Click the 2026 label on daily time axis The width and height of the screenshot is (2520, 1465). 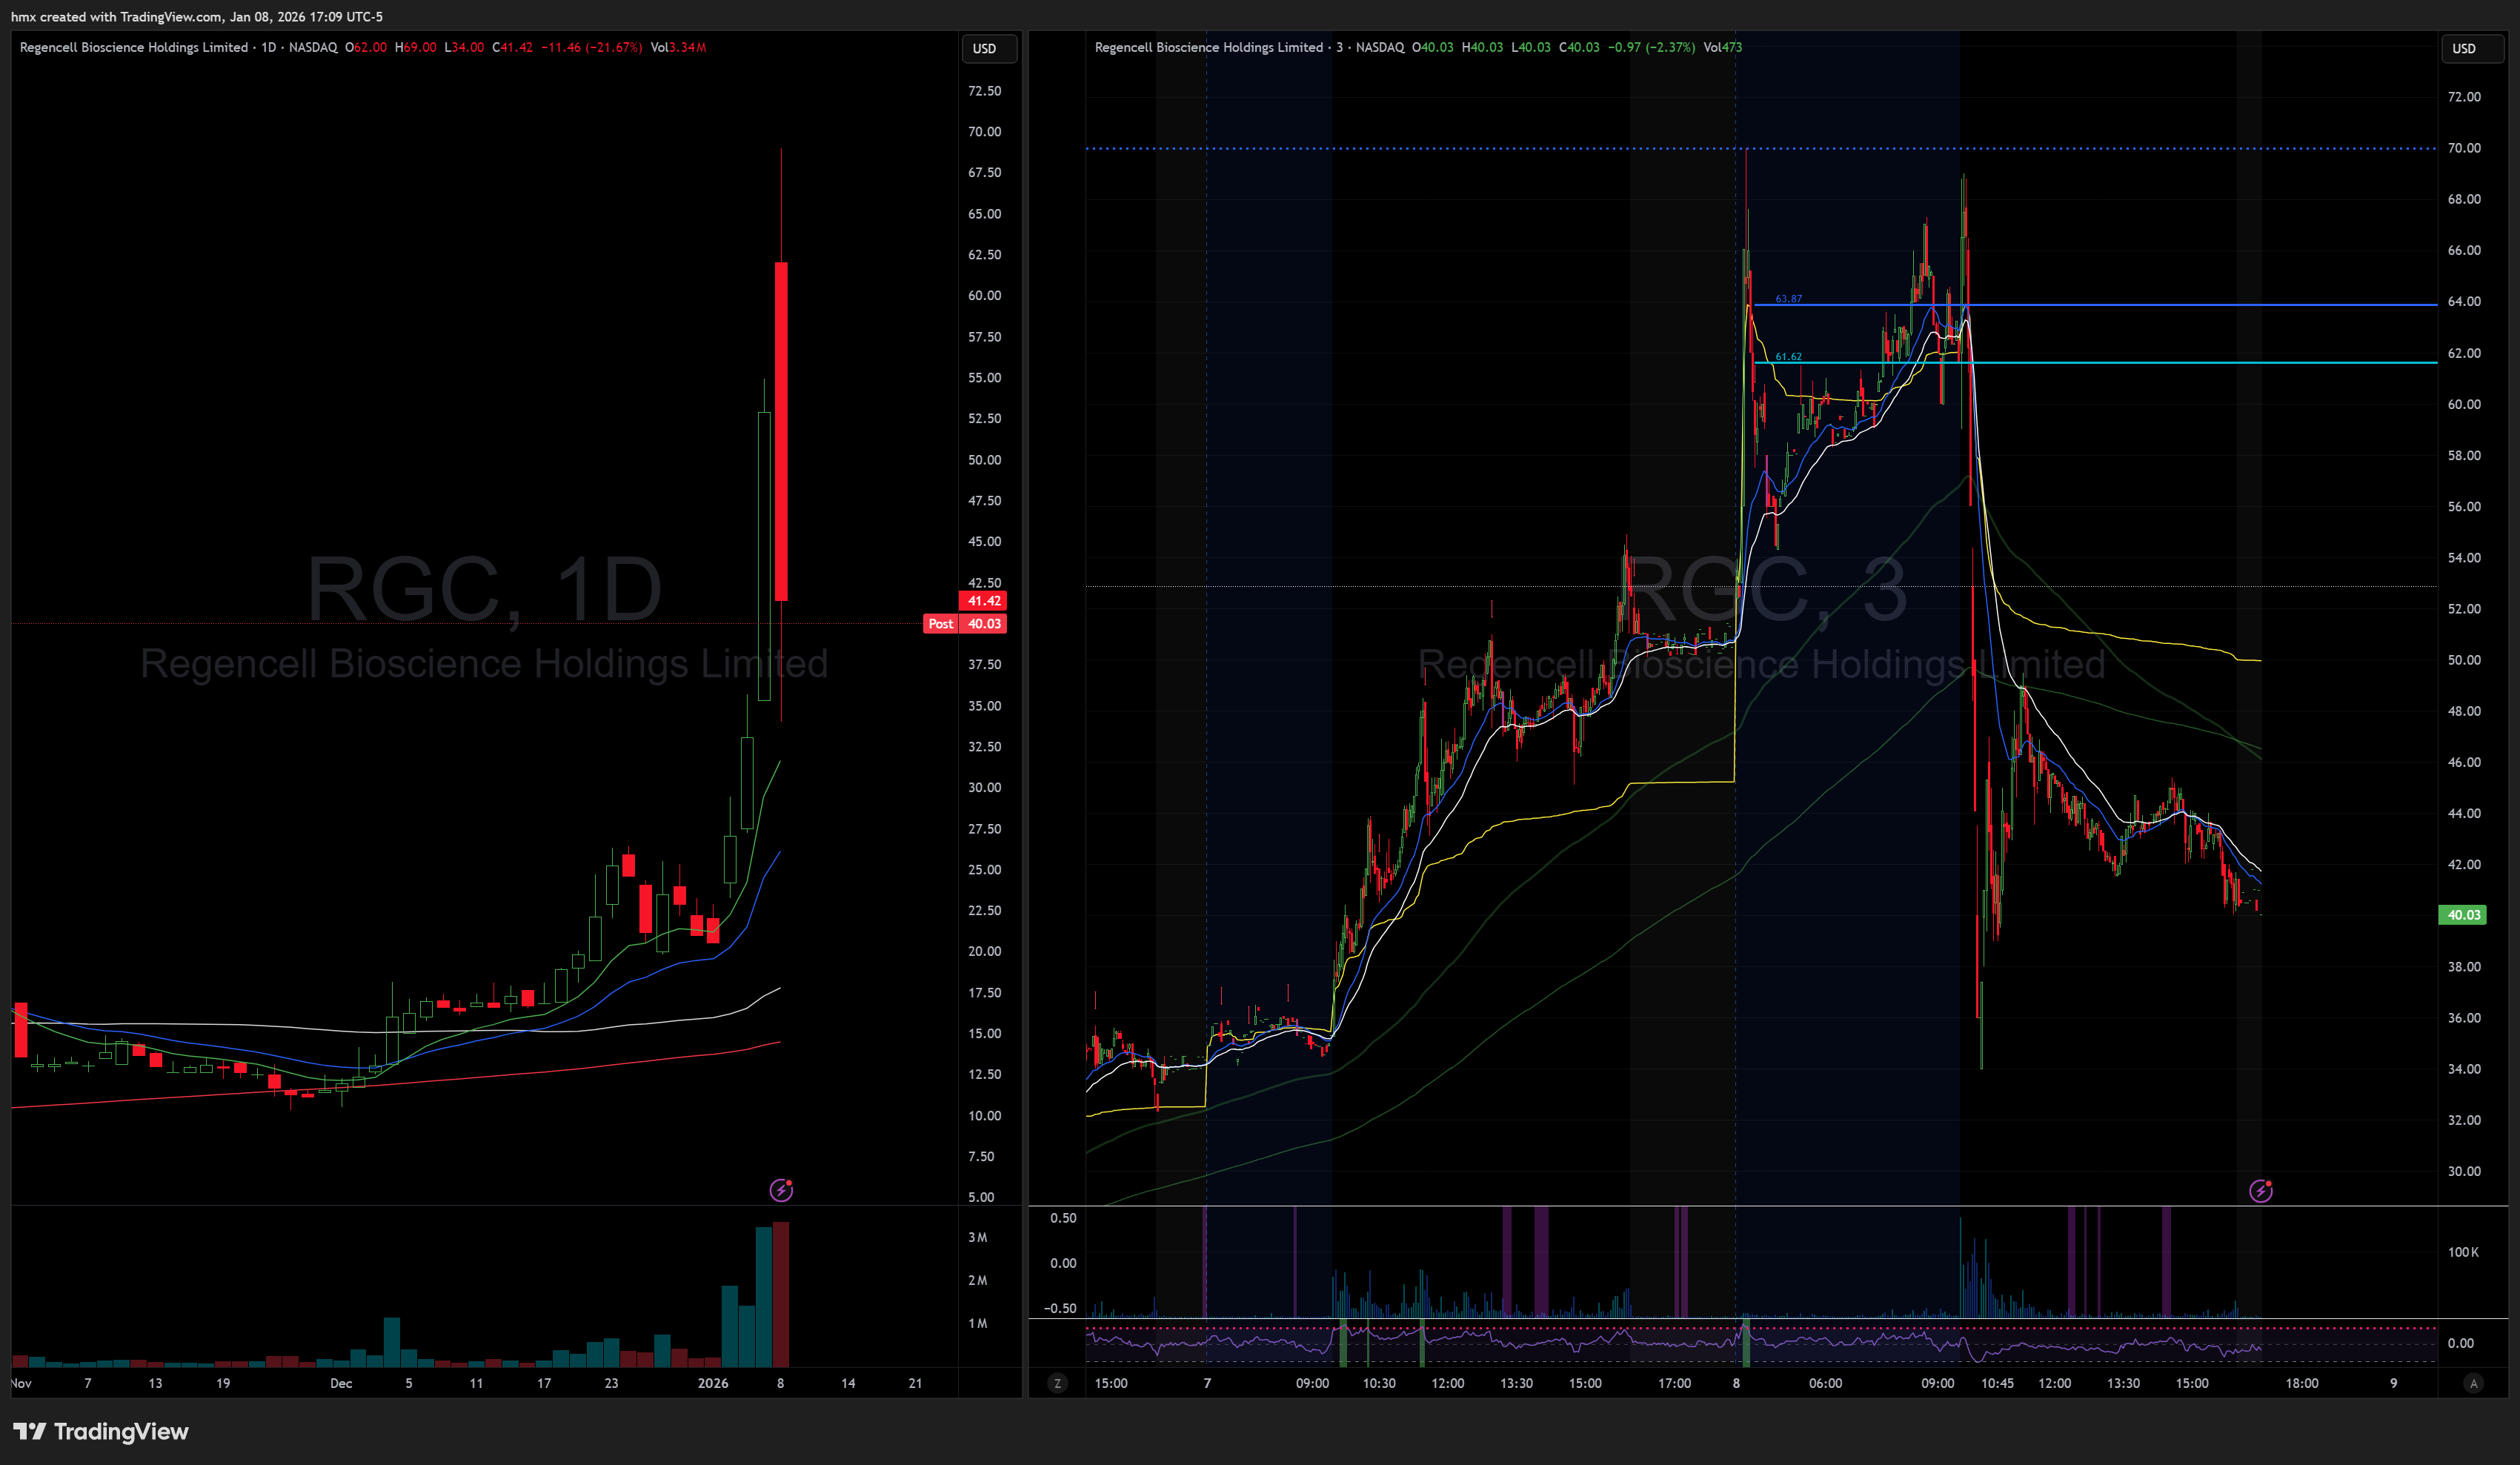click(713, 1383)
